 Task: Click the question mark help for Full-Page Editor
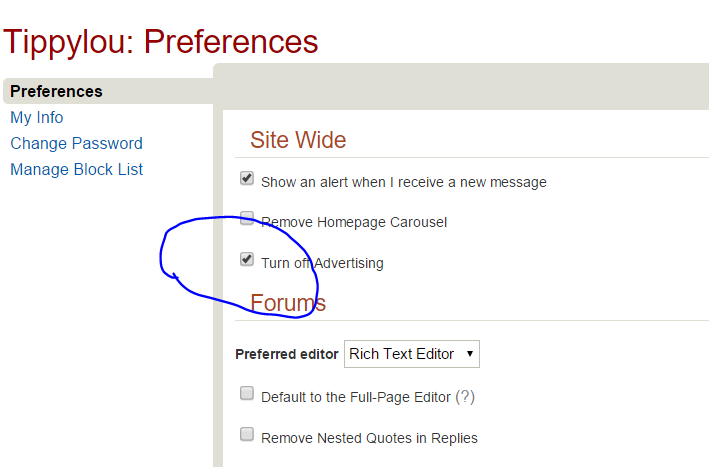pyautogui.click(x=465, y=397)
